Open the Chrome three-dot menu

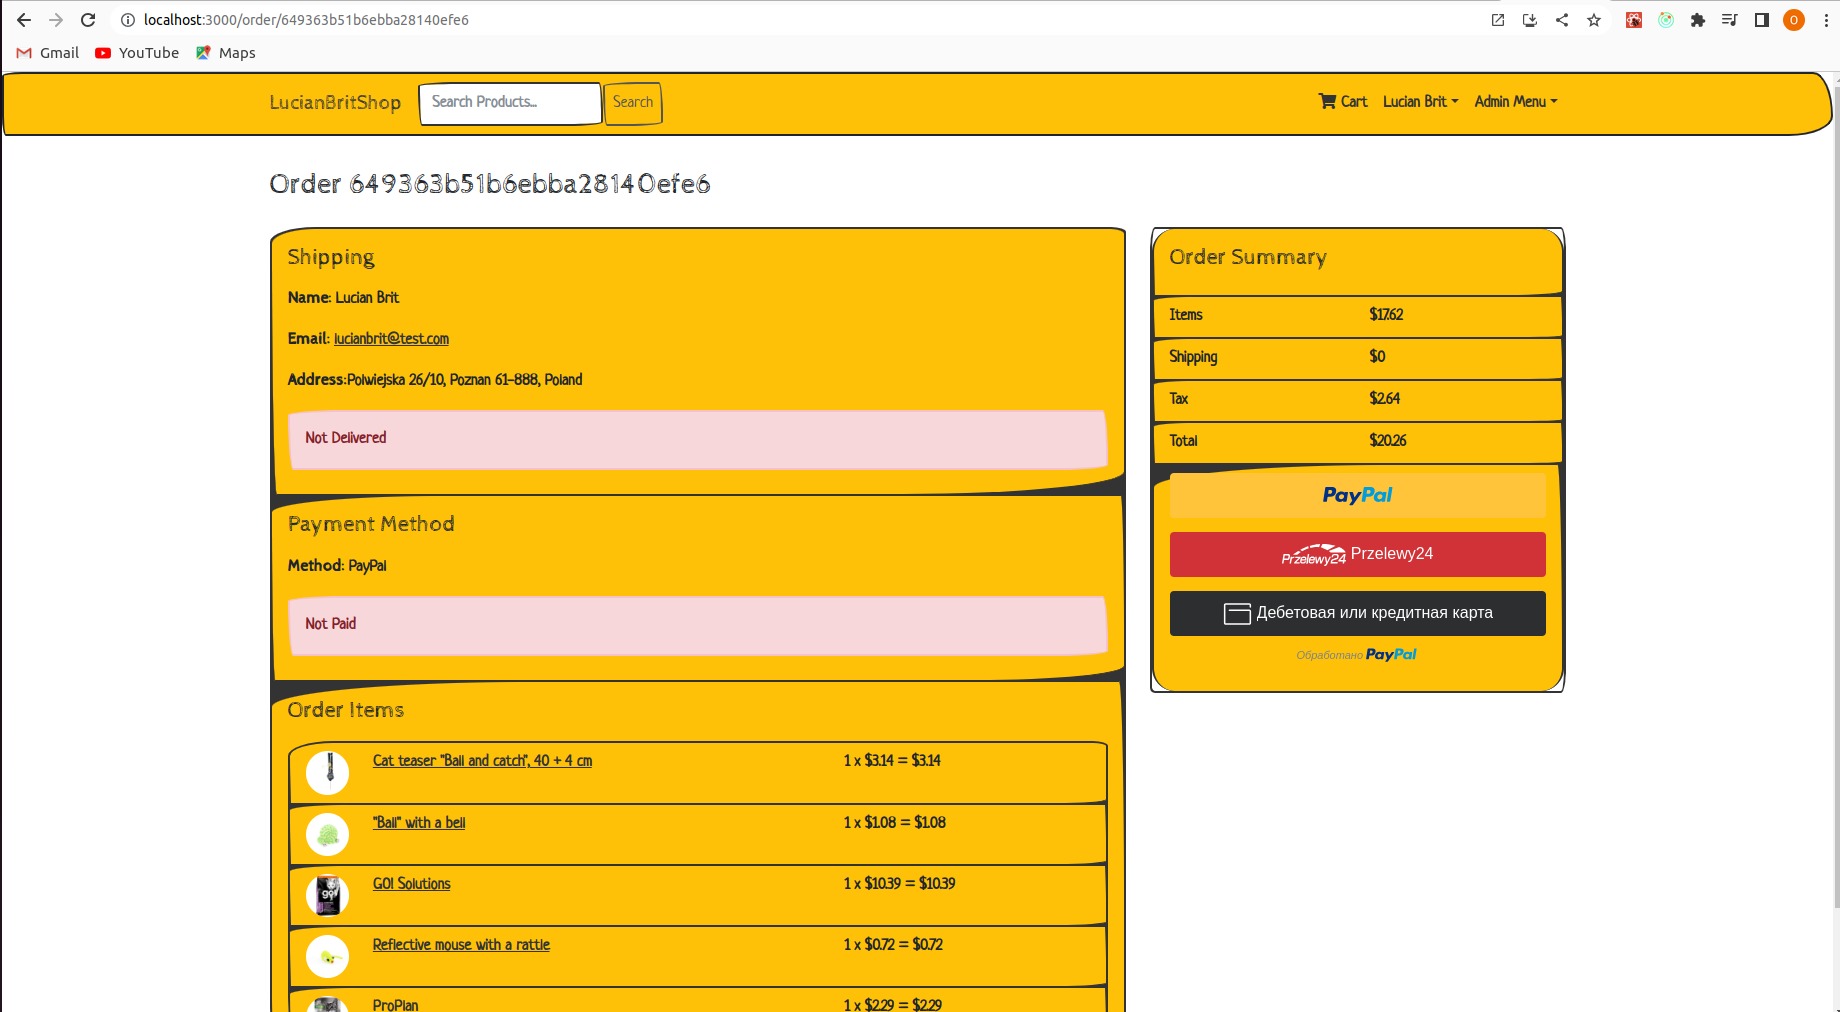point(1826,20)
